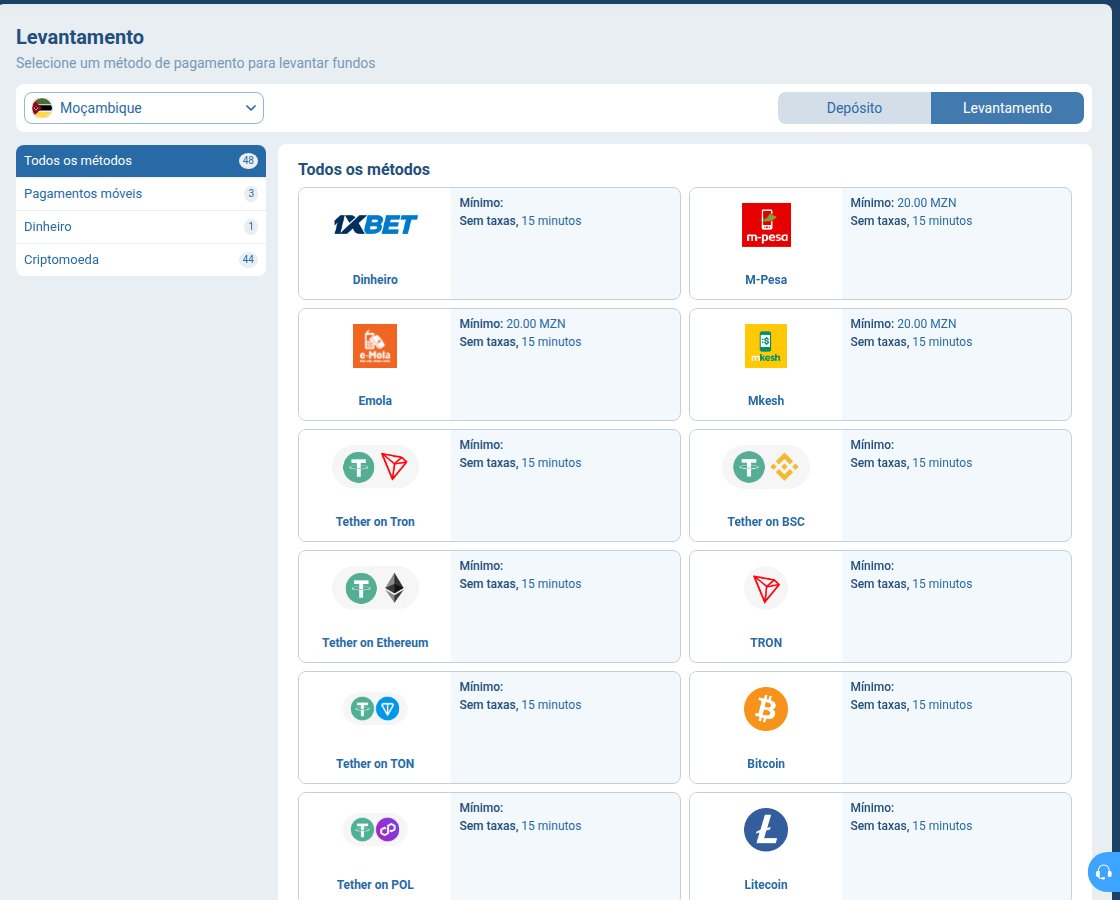Click the red TRON logo icon
This screenshot has width=1120, height=900.
[x=766, y=588]
